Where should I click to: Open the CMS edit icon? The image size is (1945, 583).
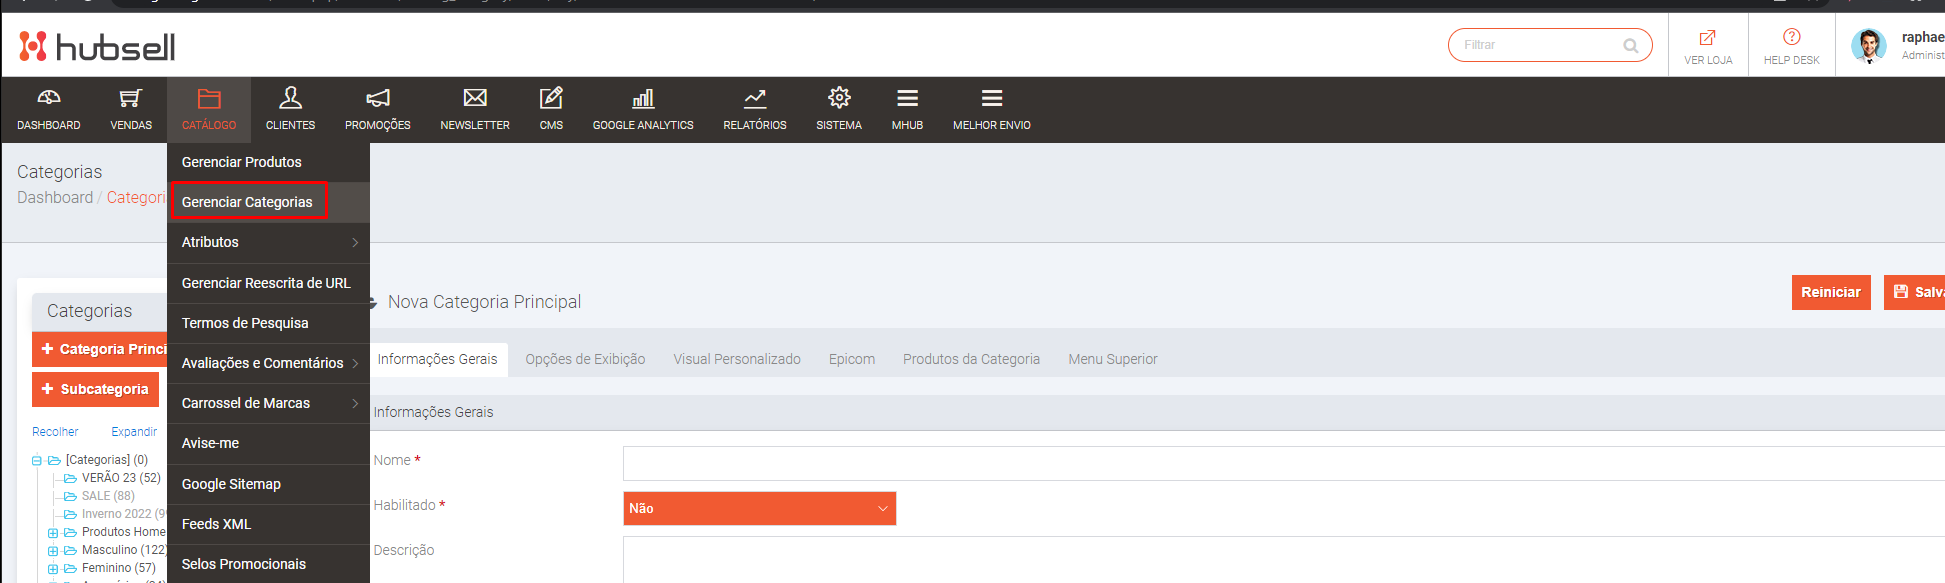(x=551, y=98)
